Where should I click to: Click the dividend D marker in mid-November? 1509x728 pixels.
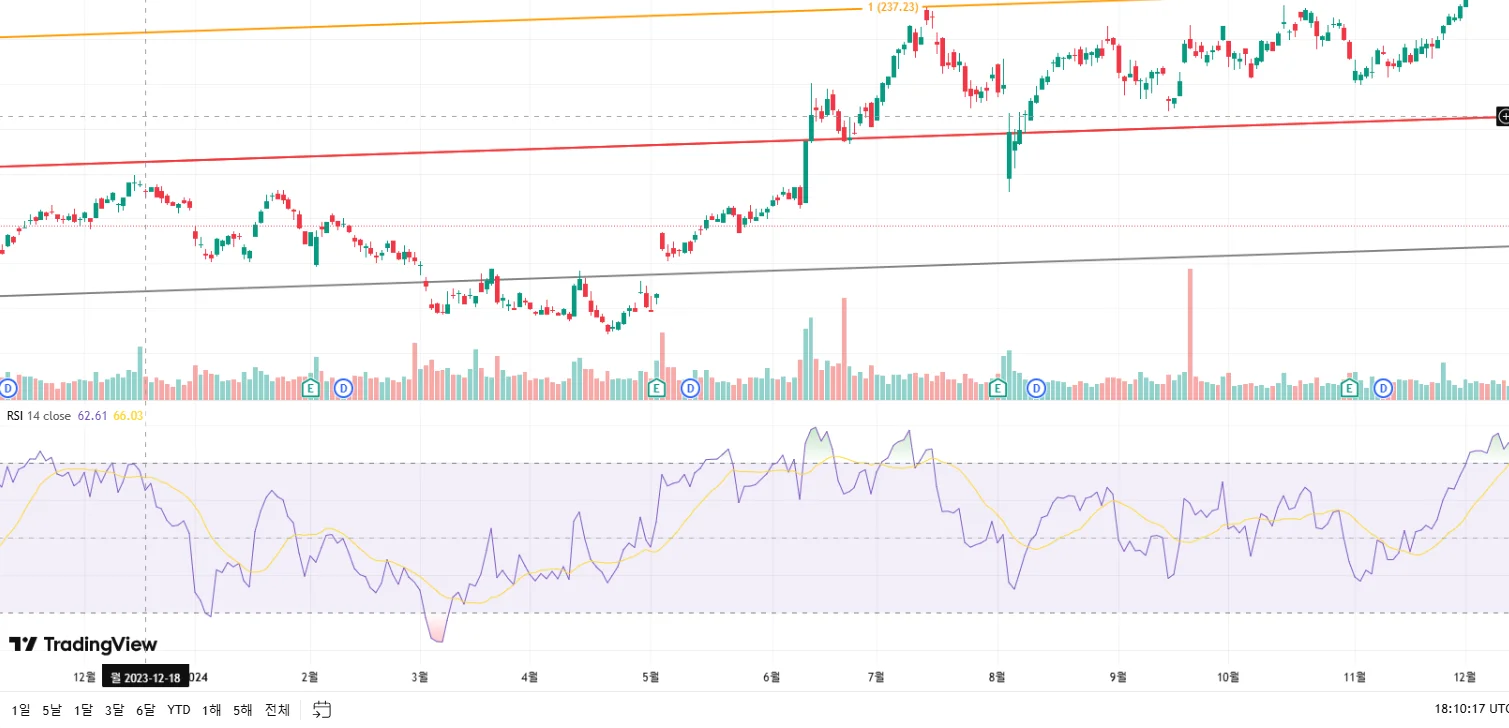1383,387
